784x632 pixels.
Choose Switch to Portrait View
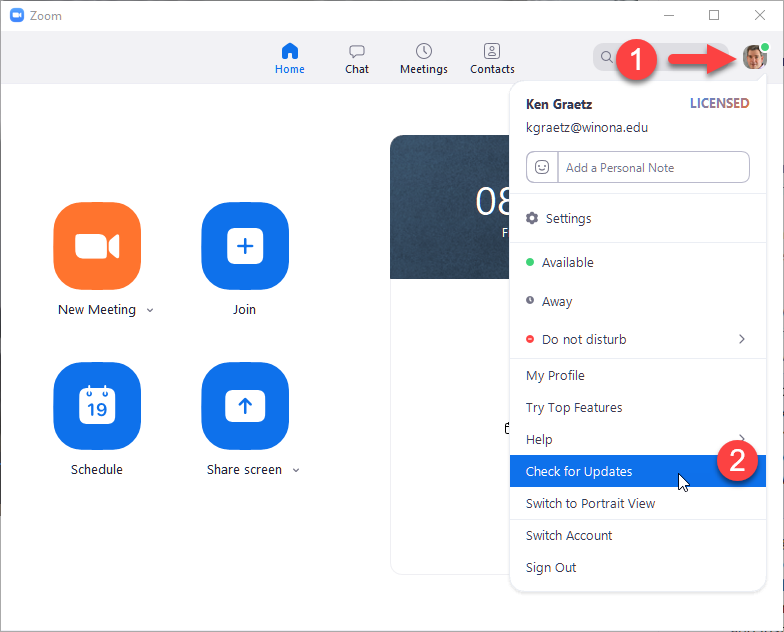pyautogui.click(x=590, y=504)
